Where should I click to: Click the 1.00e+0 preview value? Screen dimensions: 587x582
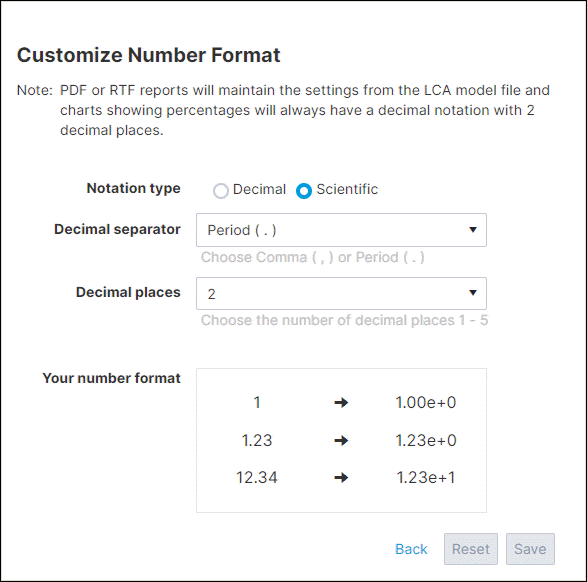(426, 403)
